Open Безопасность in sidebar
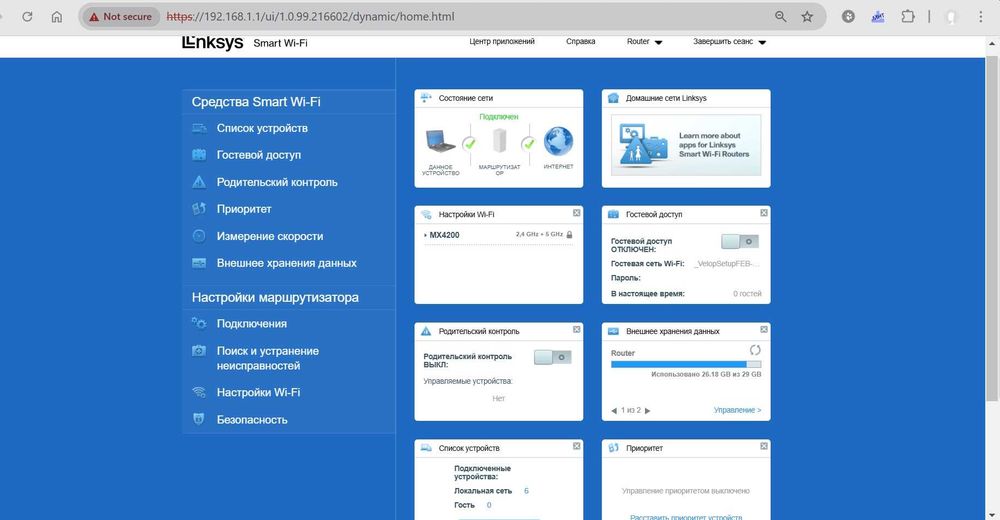Screen dimensions: 1000x520 [252, 420]
